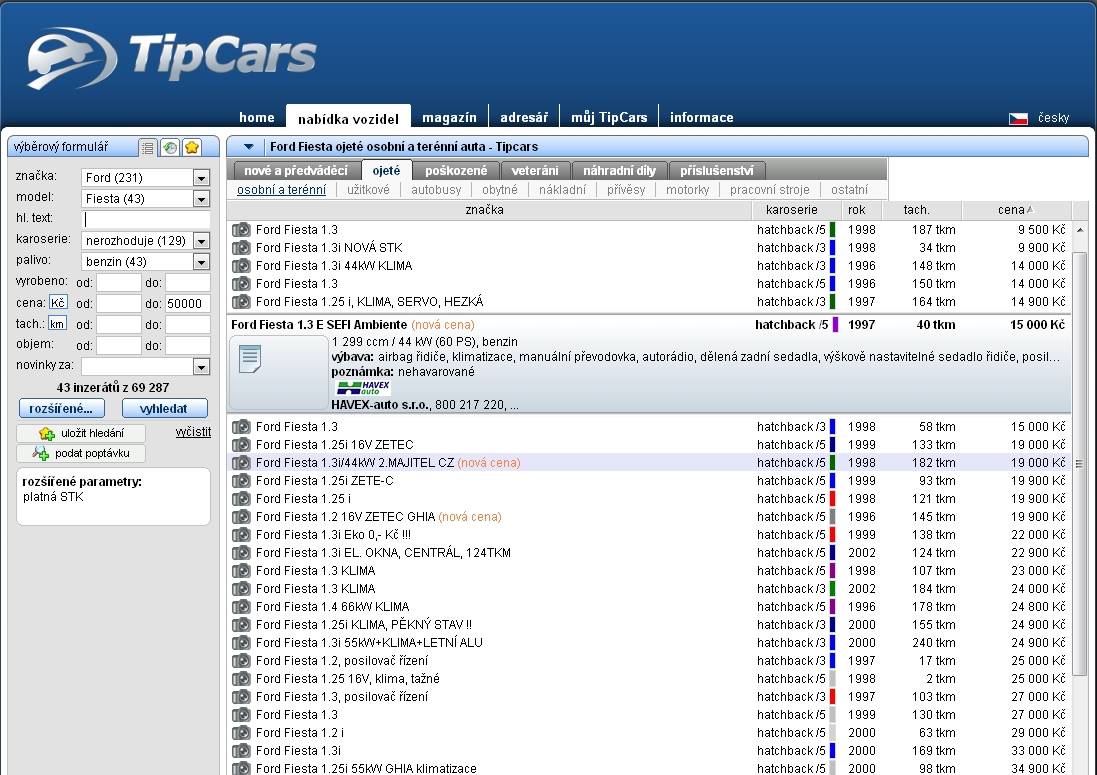
Task: Click the vyhledat search button
Action: pyautogui.click(x=164, y=408)
